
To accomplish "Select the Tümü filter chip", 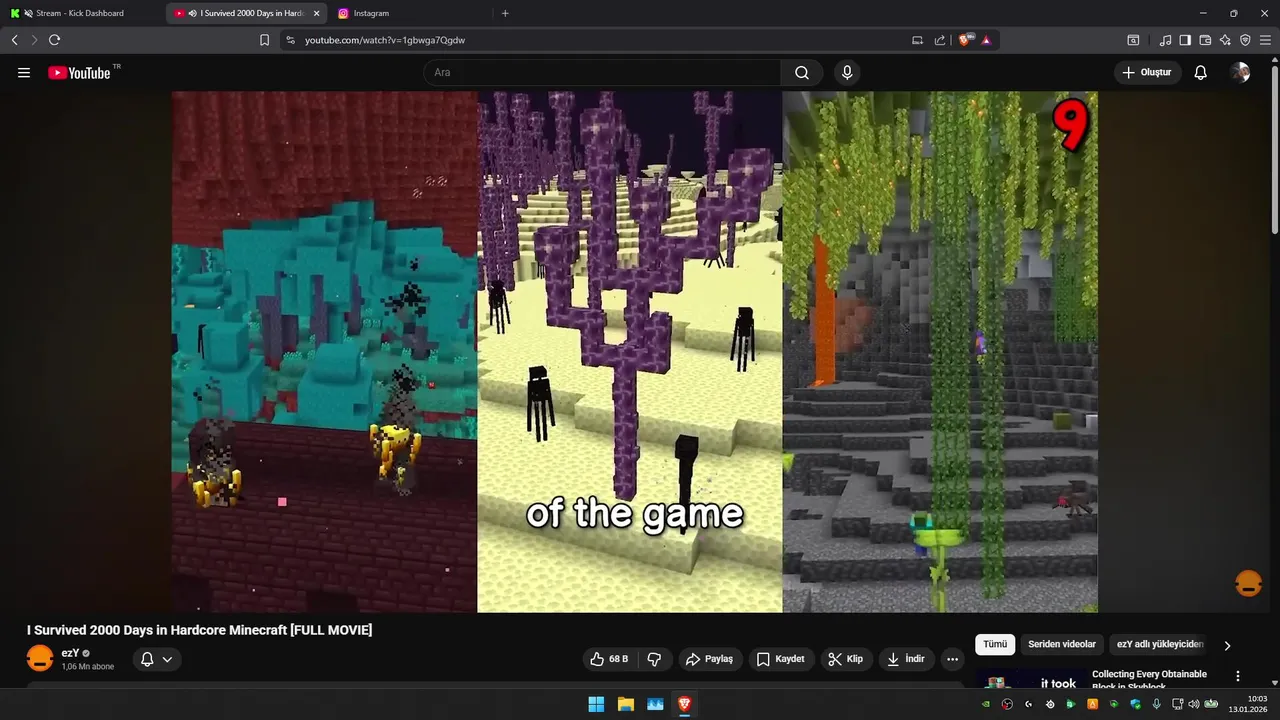I will (995, 645).
